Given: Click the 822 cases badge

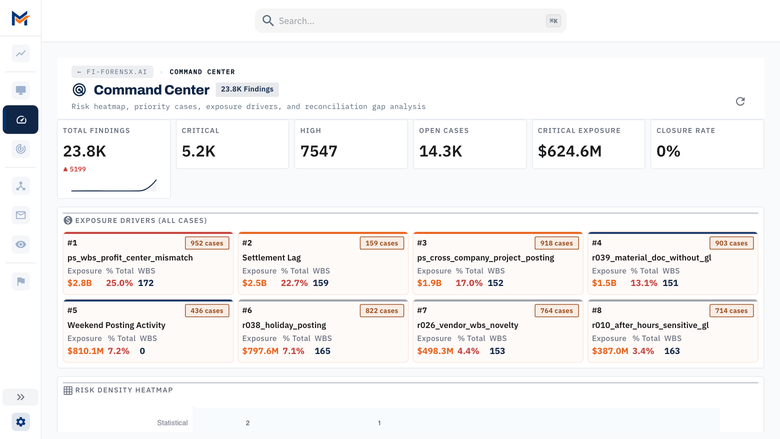Looking at the screenshot, I should [x=382, y=311].
